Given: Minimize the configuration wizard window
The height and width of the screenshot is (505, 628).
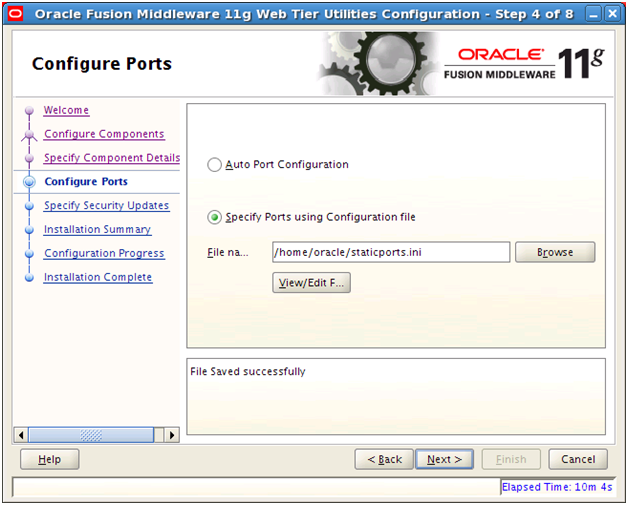Looking at the screenshot, I should [593, 14].
